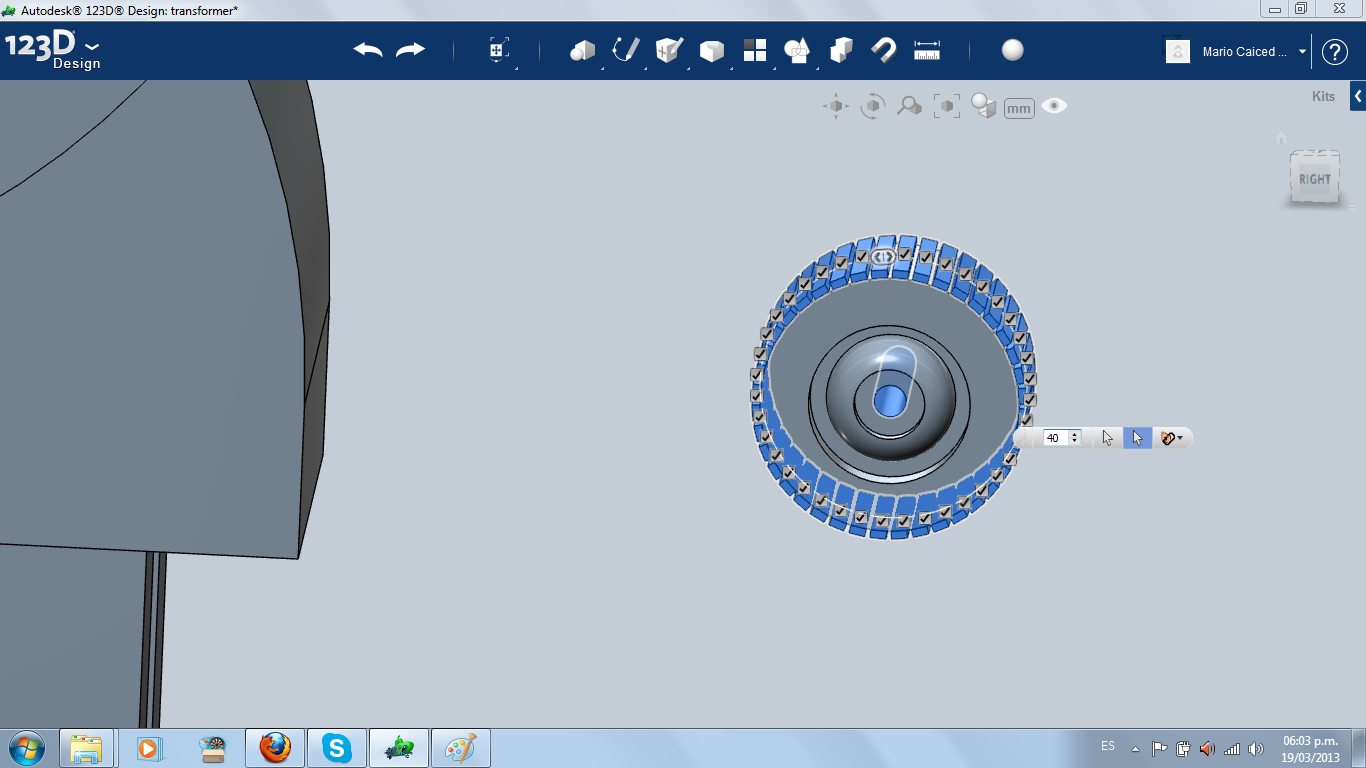1366x768 pixels.
Task: Click the 123D Design taskbar button
Action: (x=399, y=748)
